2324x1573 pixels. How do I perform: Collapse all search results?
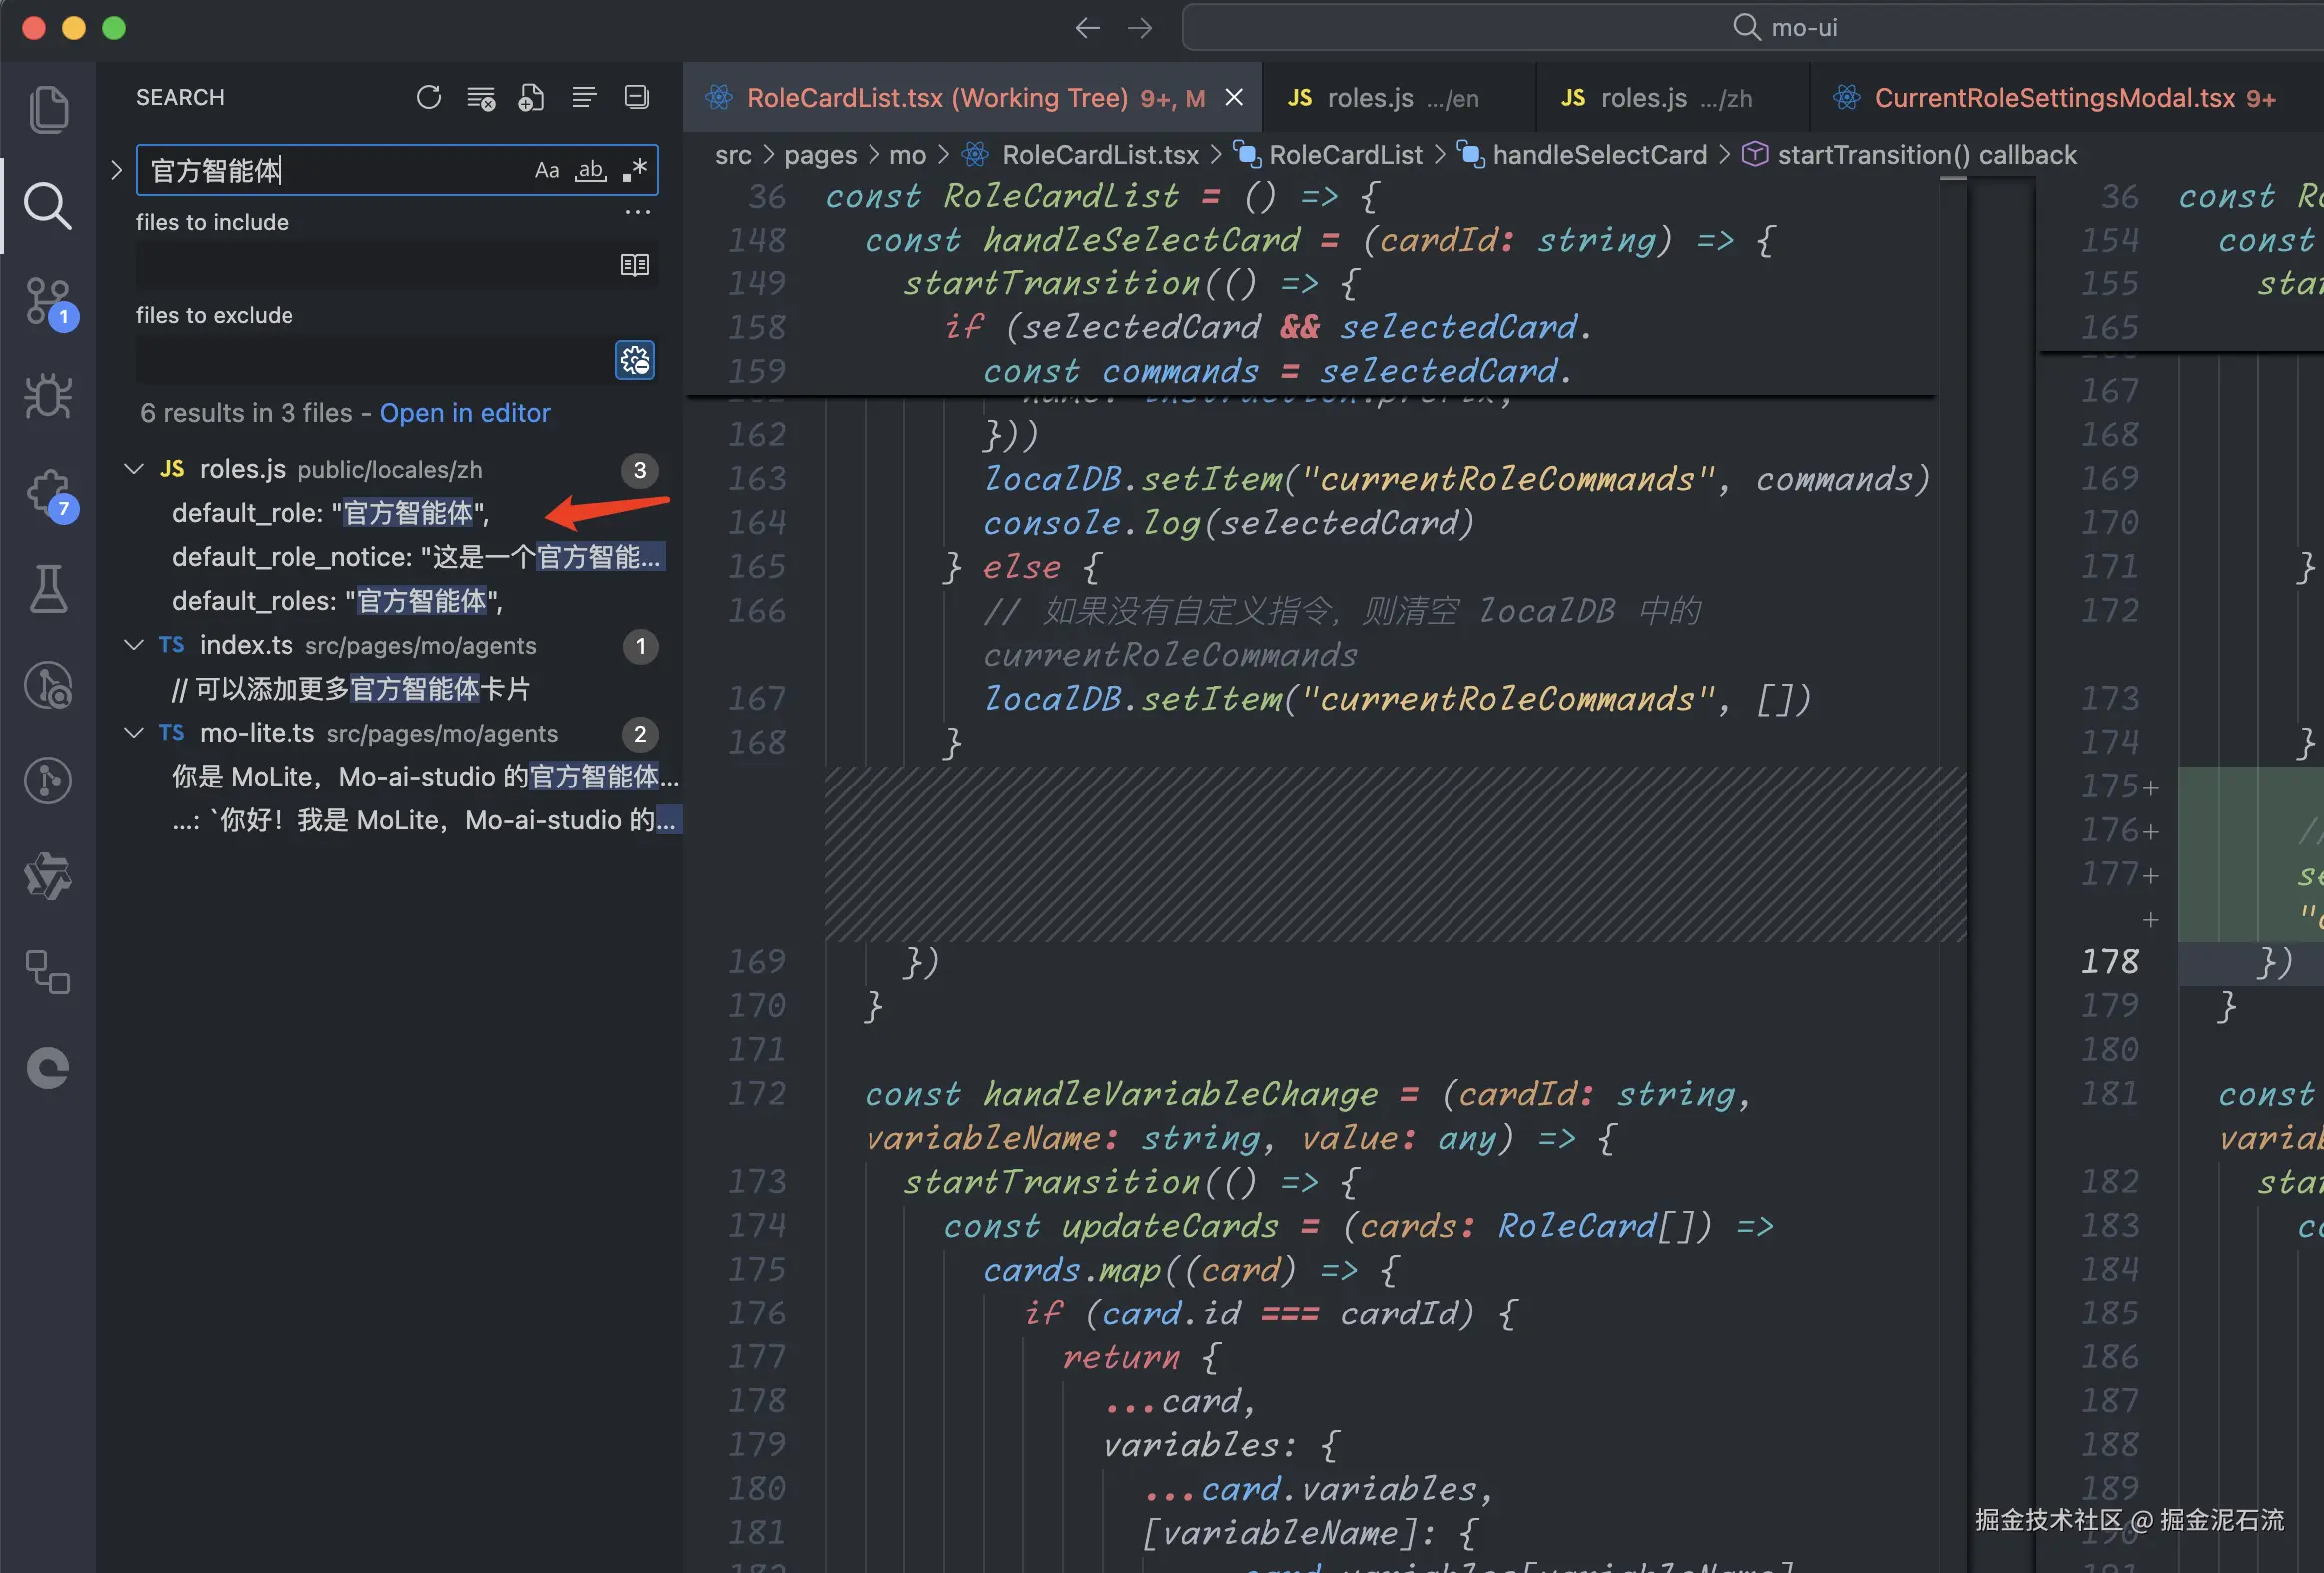[636, 97]
